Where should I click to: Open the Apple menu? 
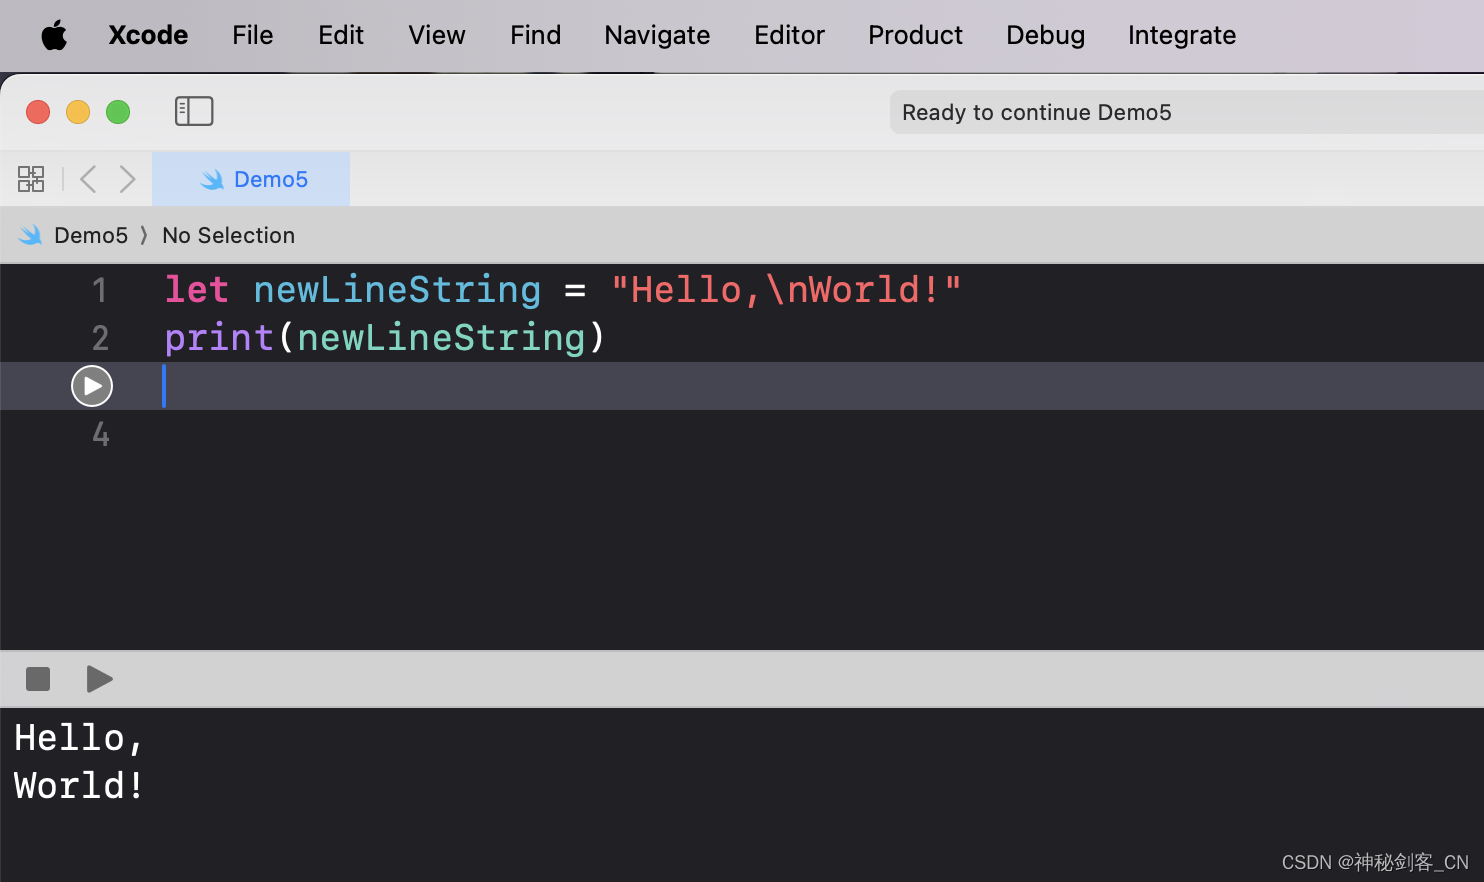[x=54, y=36]
